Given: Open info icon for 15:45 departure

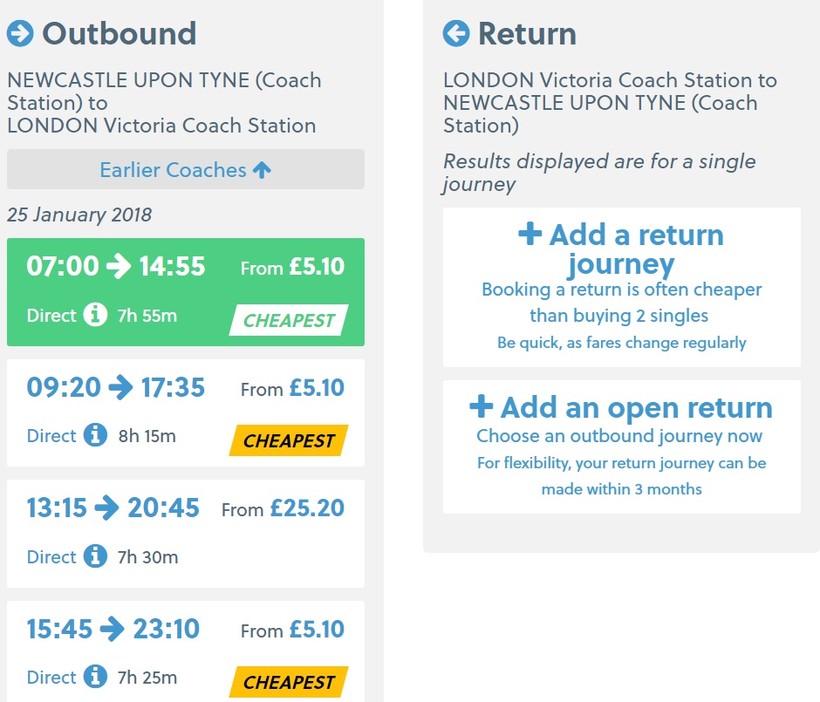Looking at the screenshot, I should point(95,677).
